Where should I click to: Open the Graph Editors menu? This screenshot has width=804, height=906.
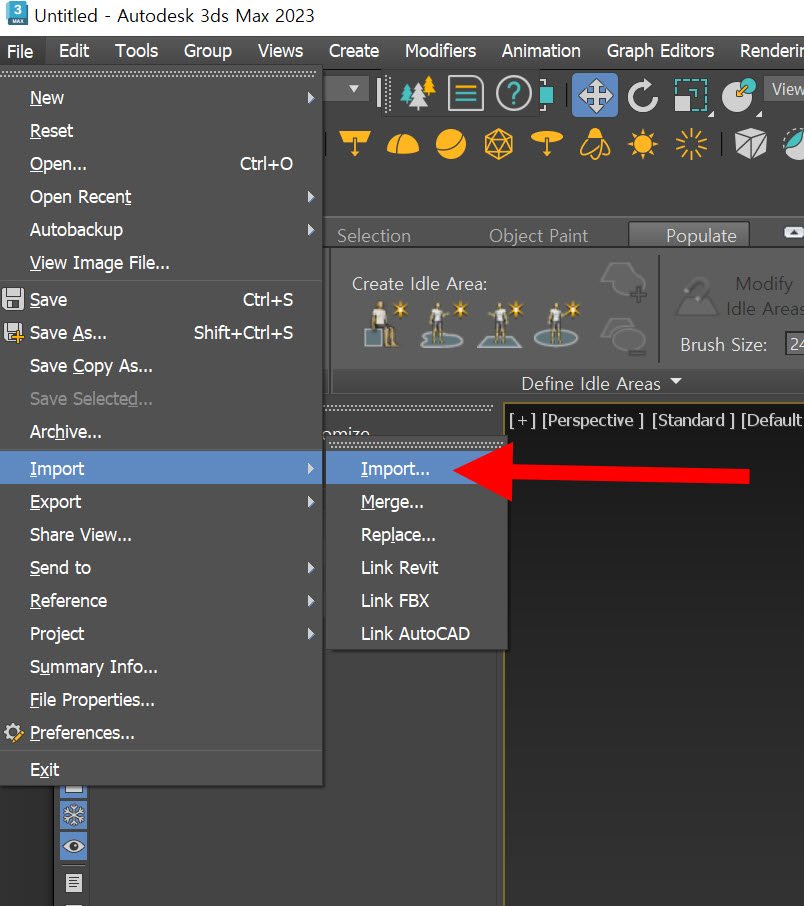[660, 51]
